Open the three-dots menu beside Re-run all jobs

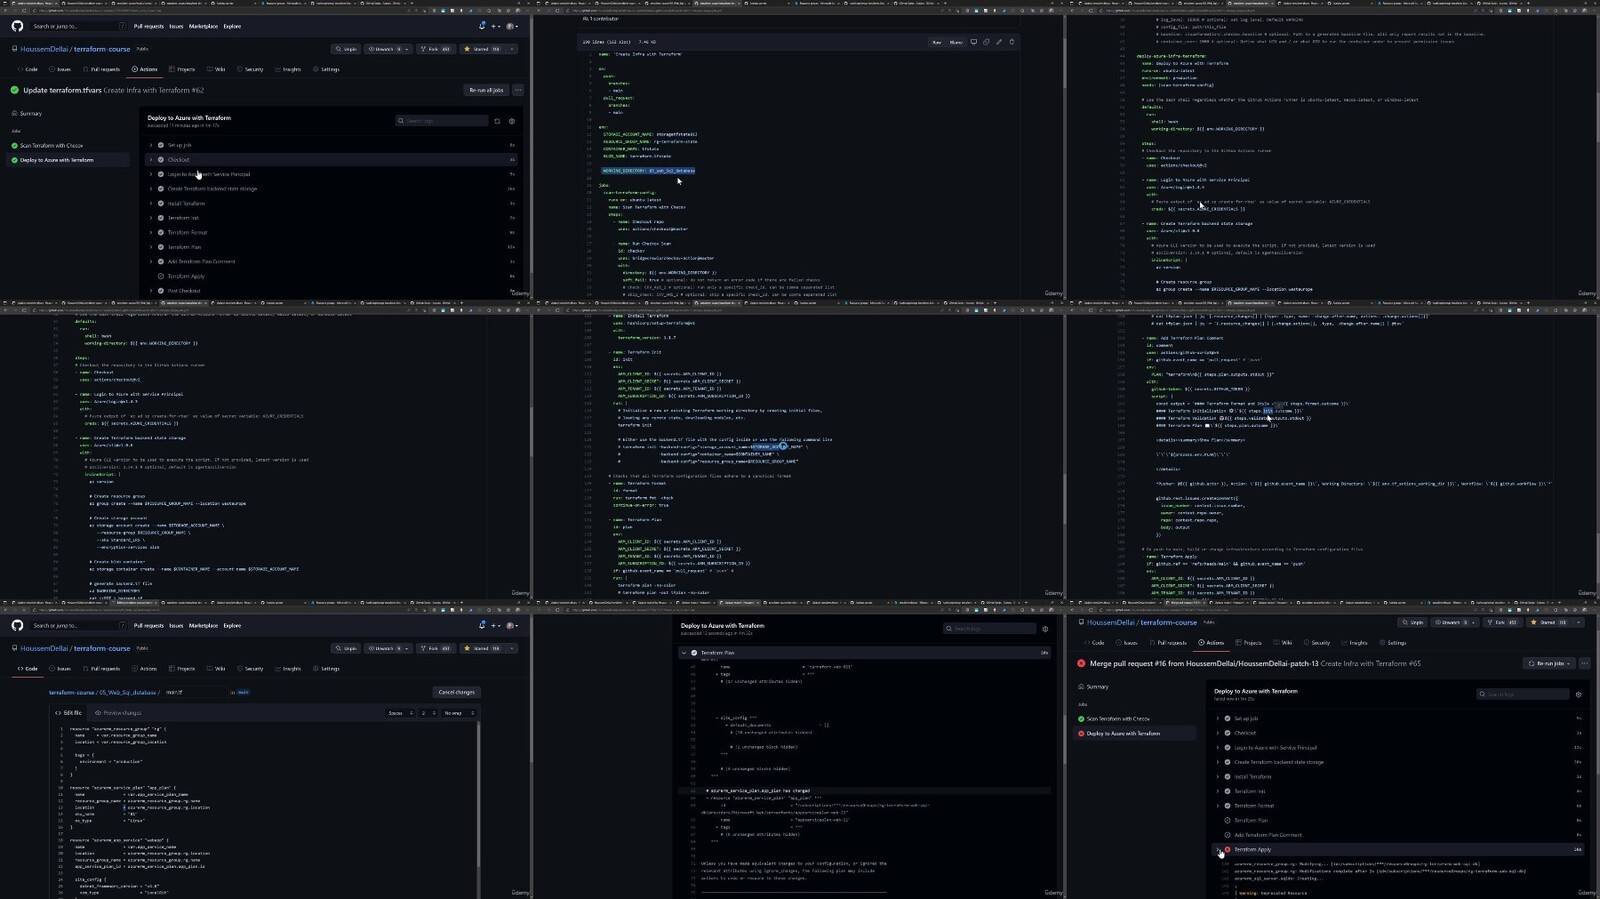(x=518, y=90)
